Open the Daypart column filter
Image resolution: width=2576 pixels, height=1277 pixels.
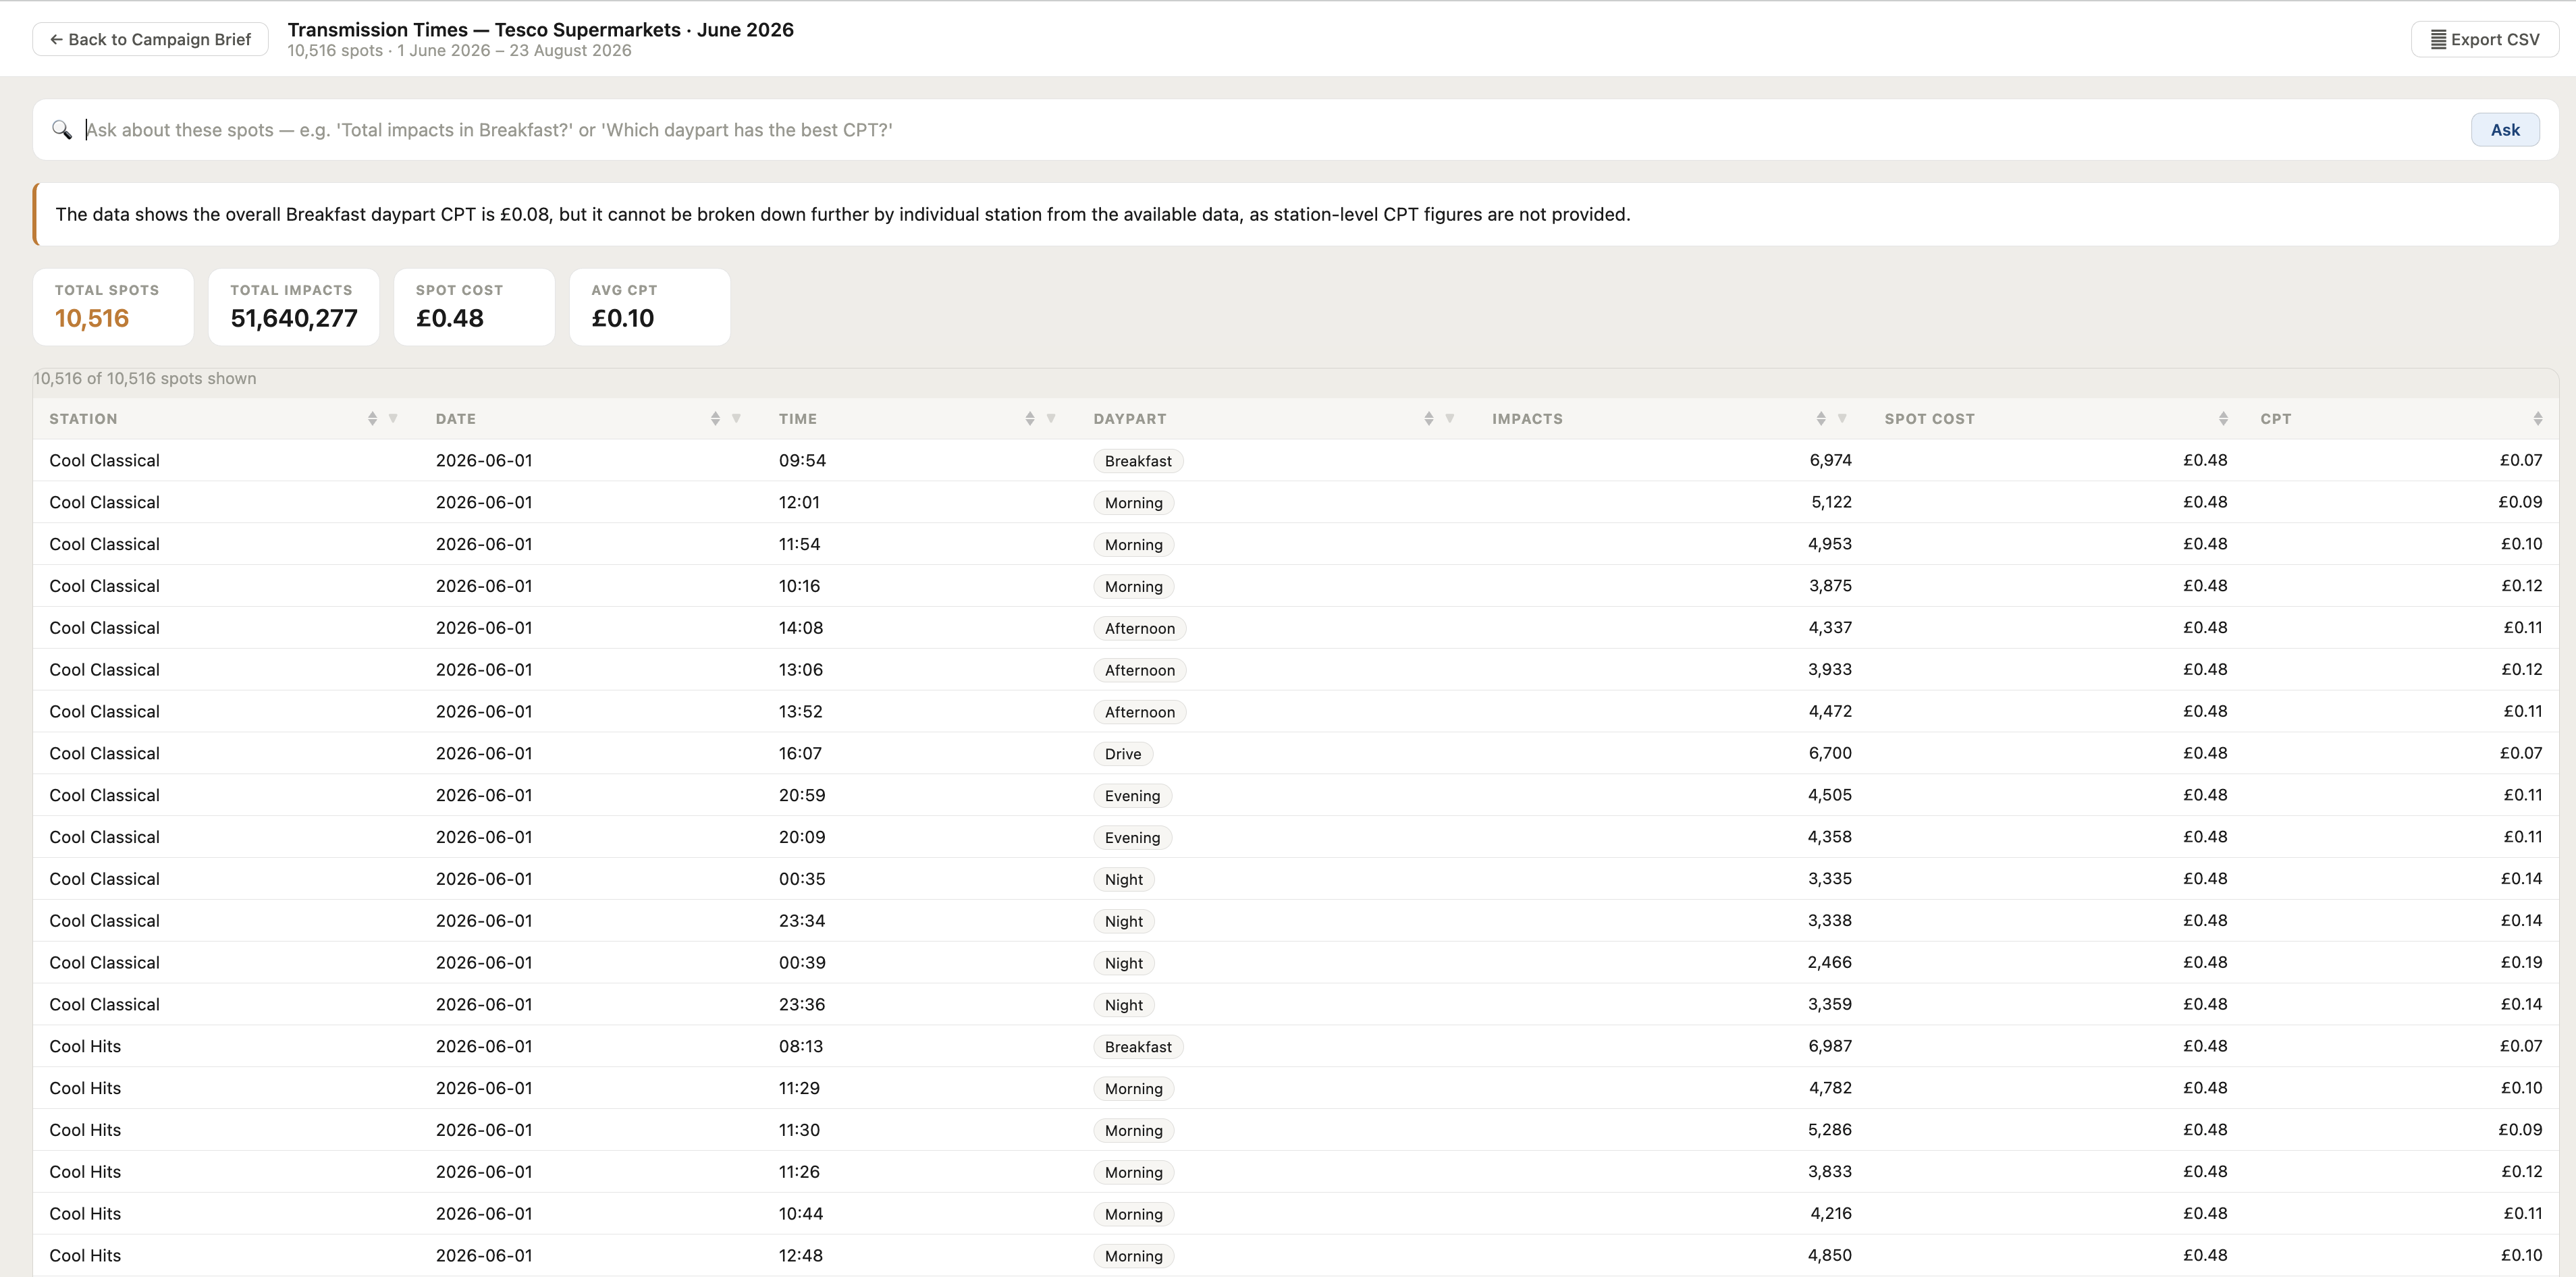coord(1450,419)
